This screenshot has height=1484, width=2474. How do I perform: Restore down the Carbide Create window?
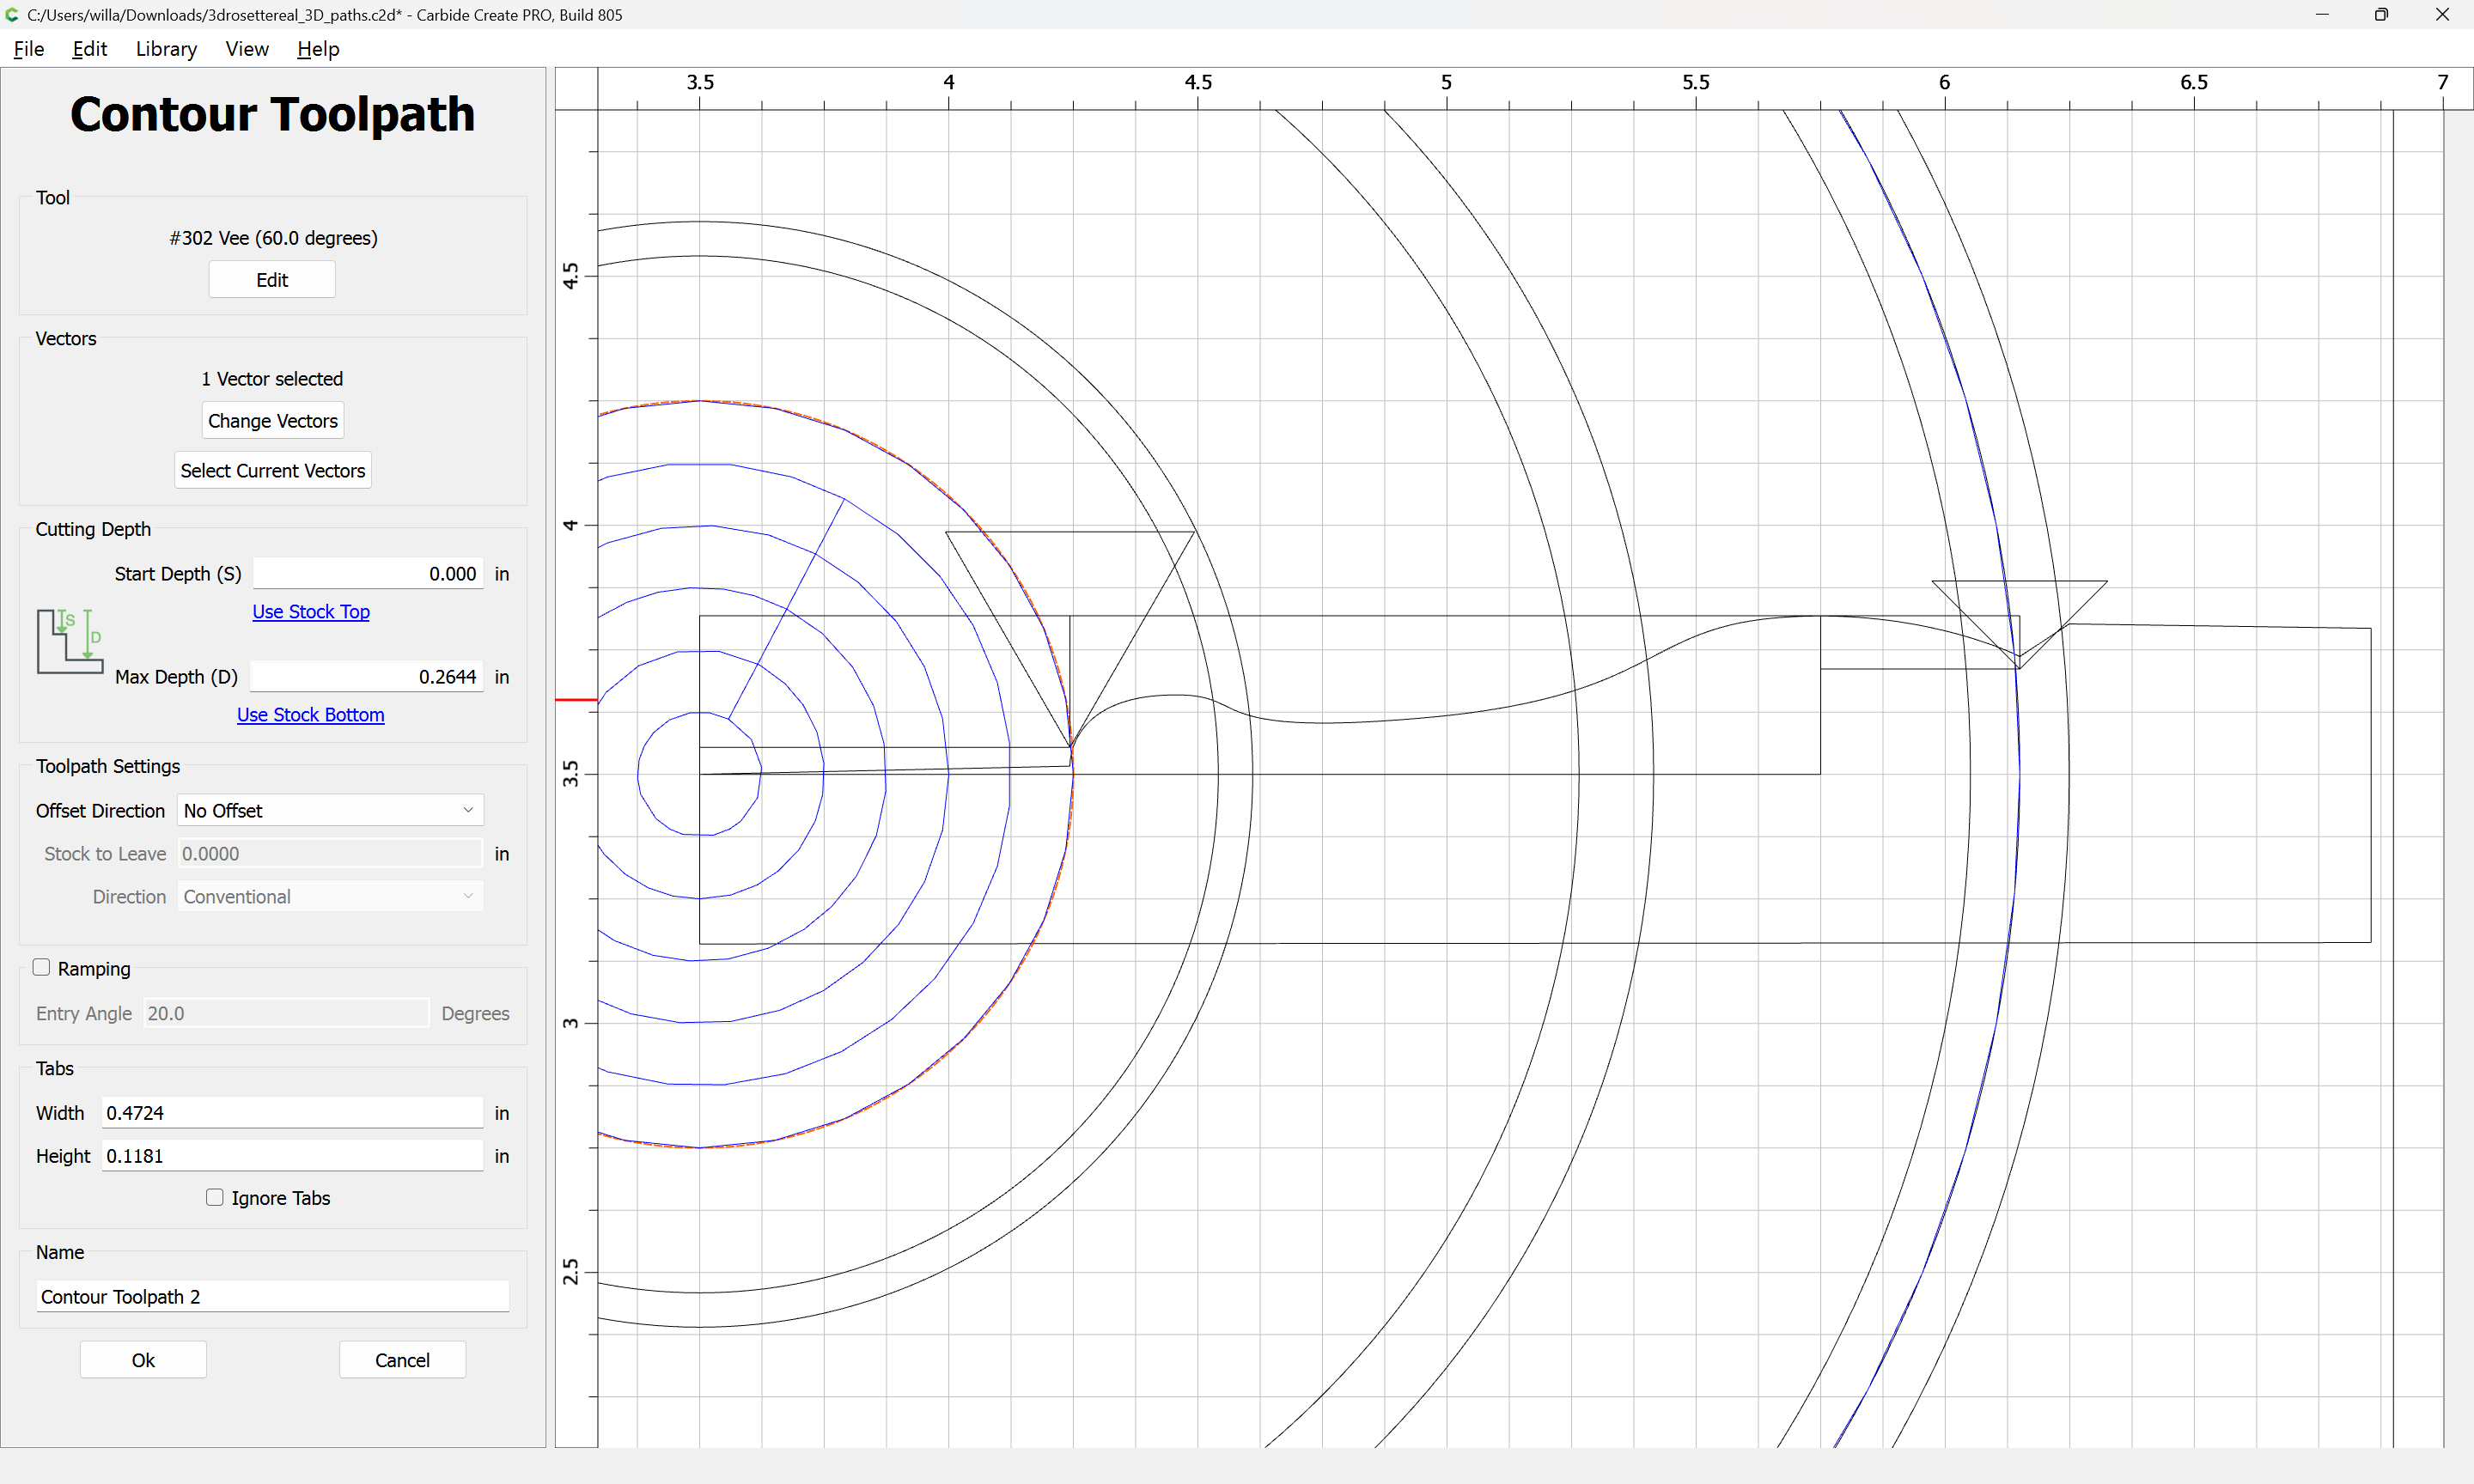click(2381, 15)
